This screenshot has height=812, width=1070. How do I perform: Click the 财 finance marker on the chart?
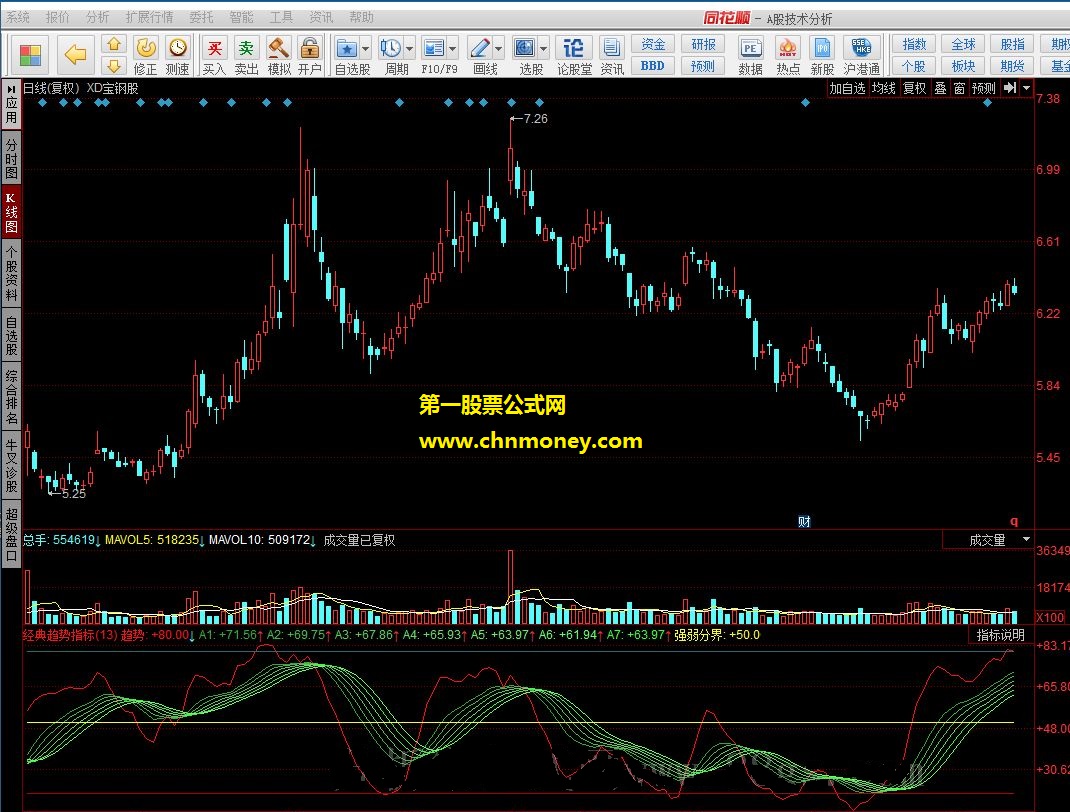point(804,522)
